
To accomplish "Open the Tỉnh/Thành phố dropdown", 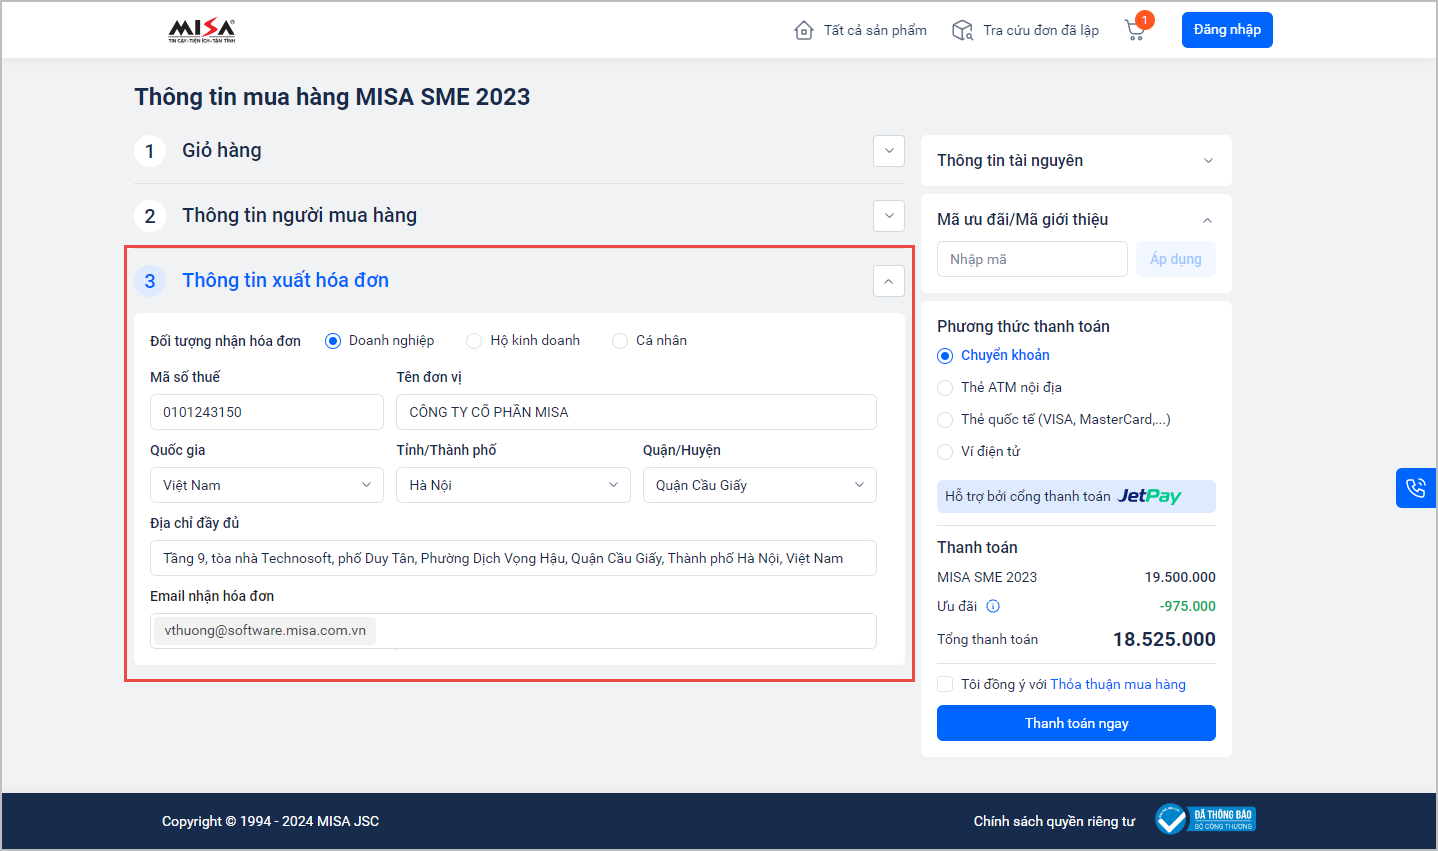I will 513,485.
